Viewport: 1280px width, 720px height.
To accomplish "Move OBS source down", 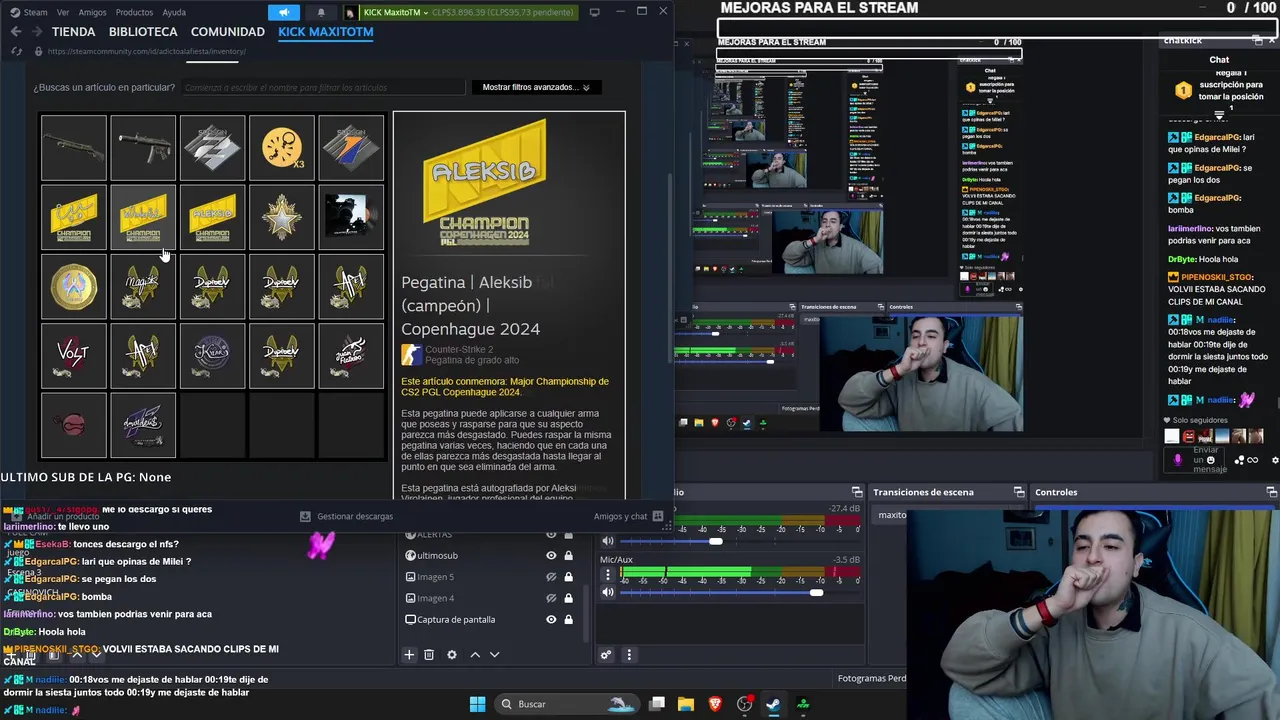I will (494, 654).
